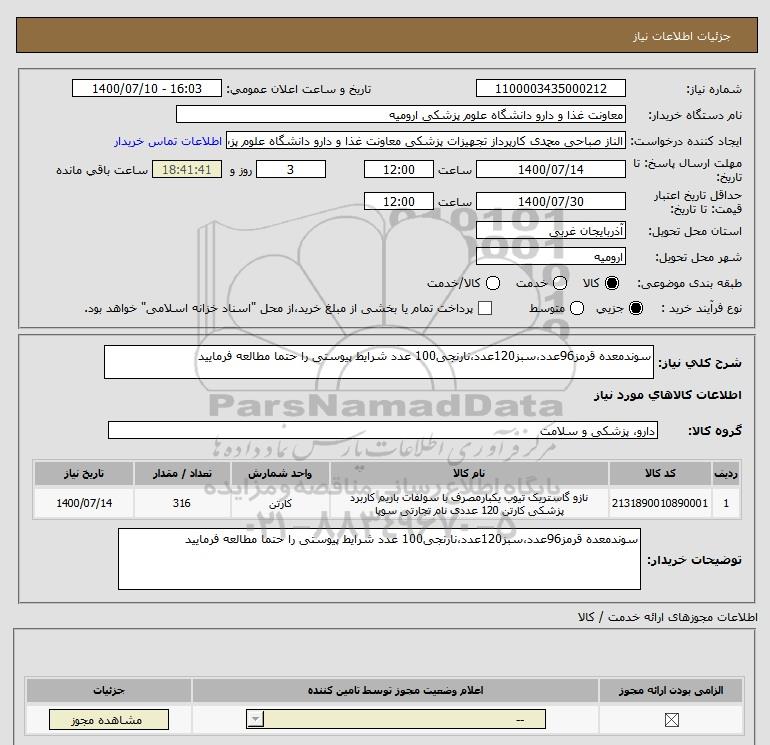The image size is (770, 745).
Task: Click the remaining days field showing 3
Action: pyautogui.click(x=291, y=169)
